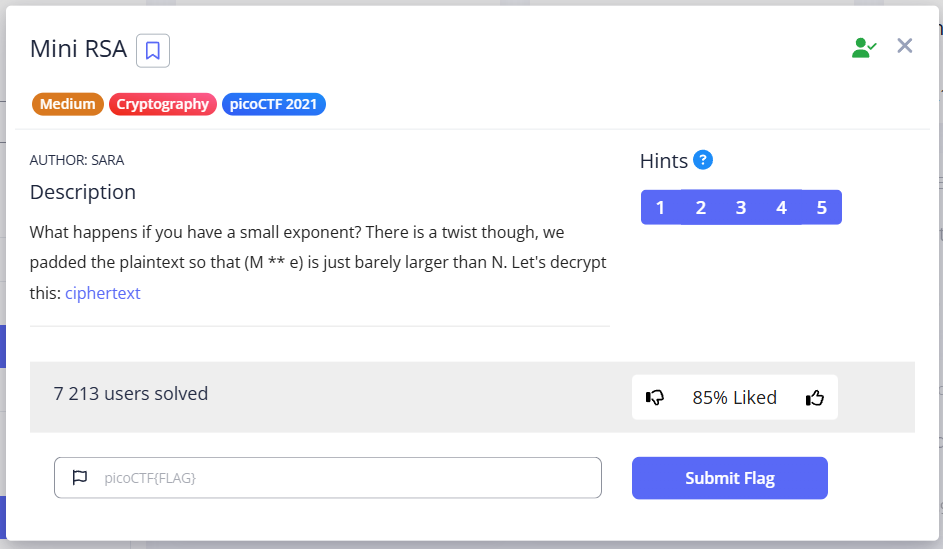
Task: Bookmark the Mini RSA challenge
Action: (x=153, y=50)
